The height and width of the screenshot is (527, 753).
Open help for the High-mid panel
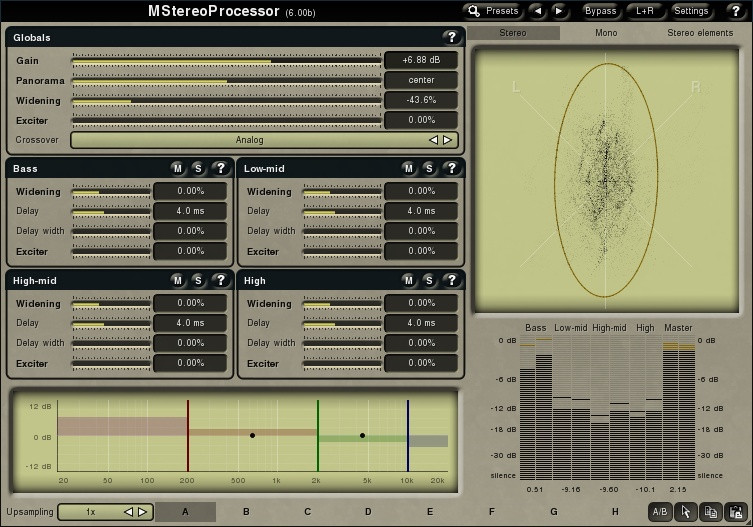coord(220,281)
